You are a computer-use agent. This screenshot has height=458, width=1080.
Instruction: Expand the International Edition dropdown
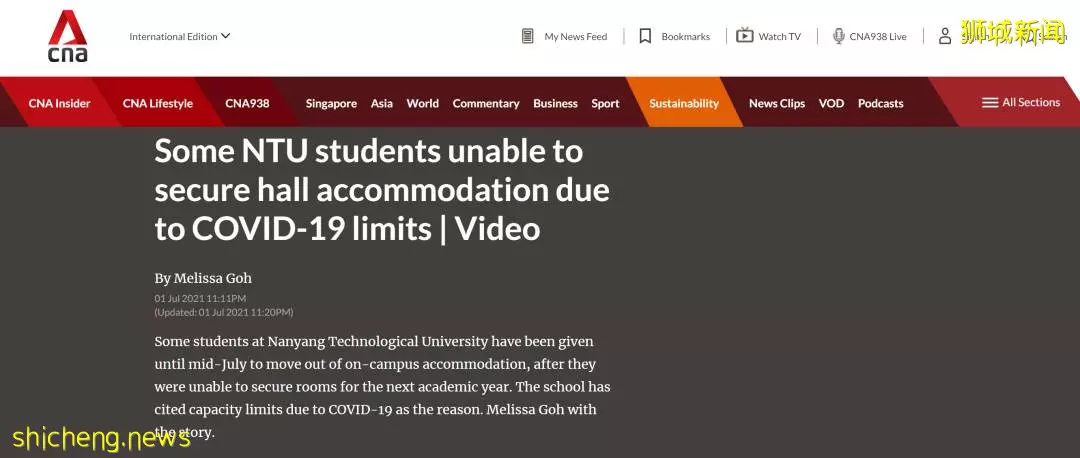179,37
